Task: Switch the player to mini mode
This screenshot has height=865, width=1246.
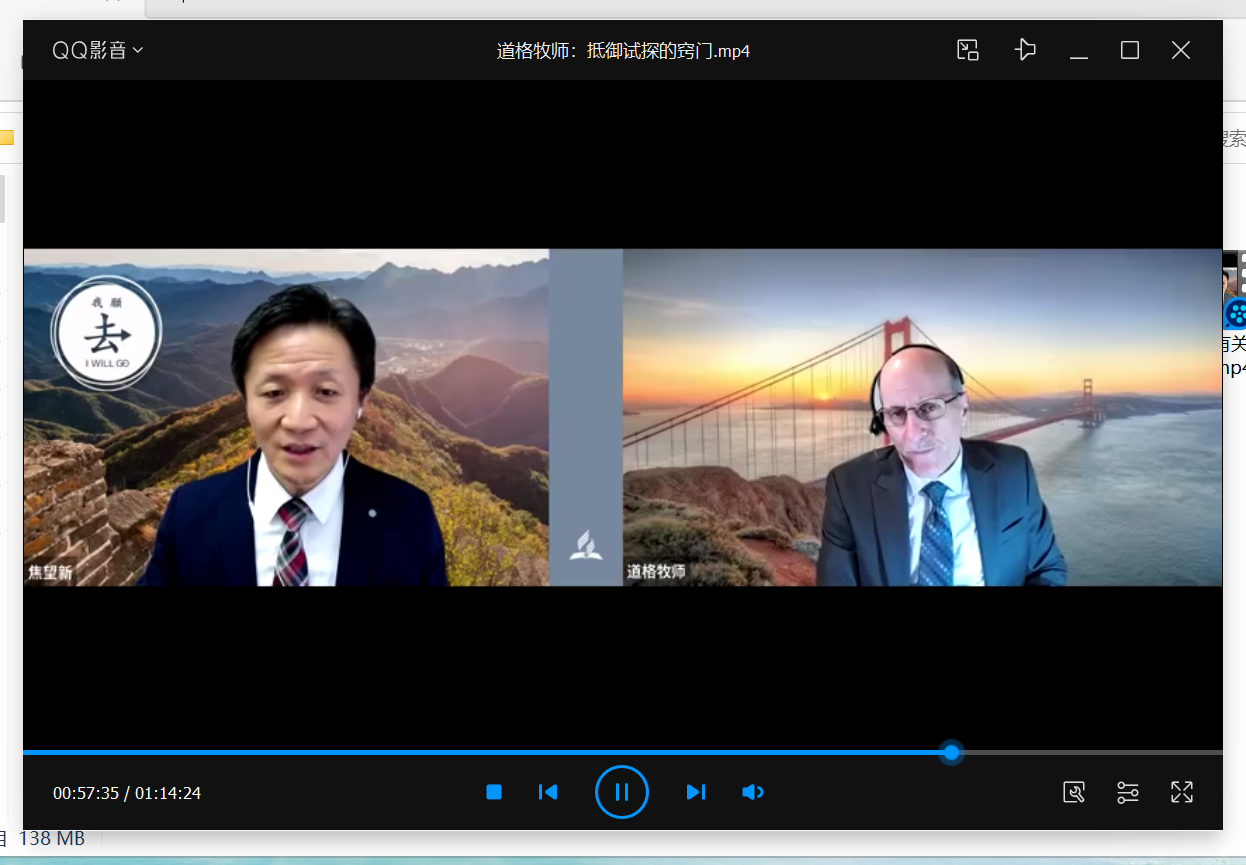Action: click(967, 50)
